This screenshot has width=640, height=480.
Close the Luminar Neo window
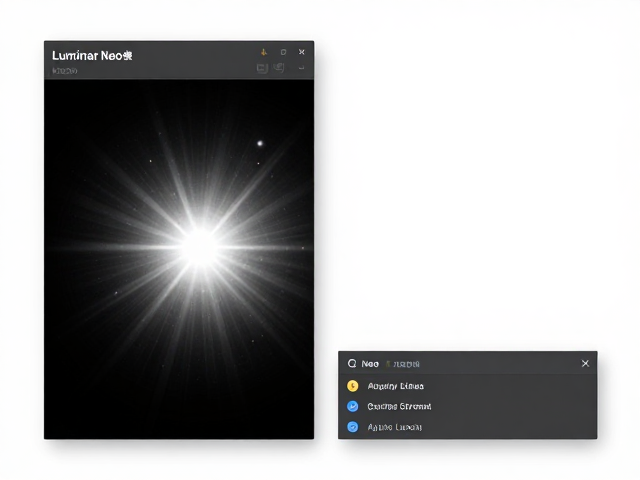pos(302,52)
